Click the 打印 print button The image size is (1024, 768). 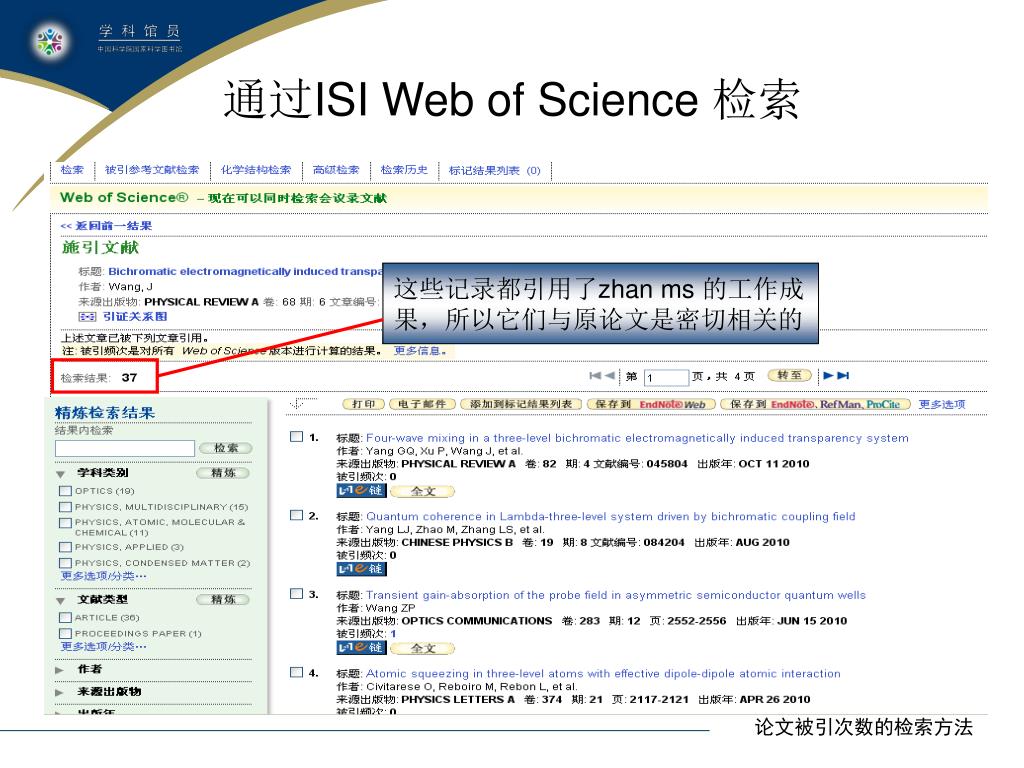point(364,404)
